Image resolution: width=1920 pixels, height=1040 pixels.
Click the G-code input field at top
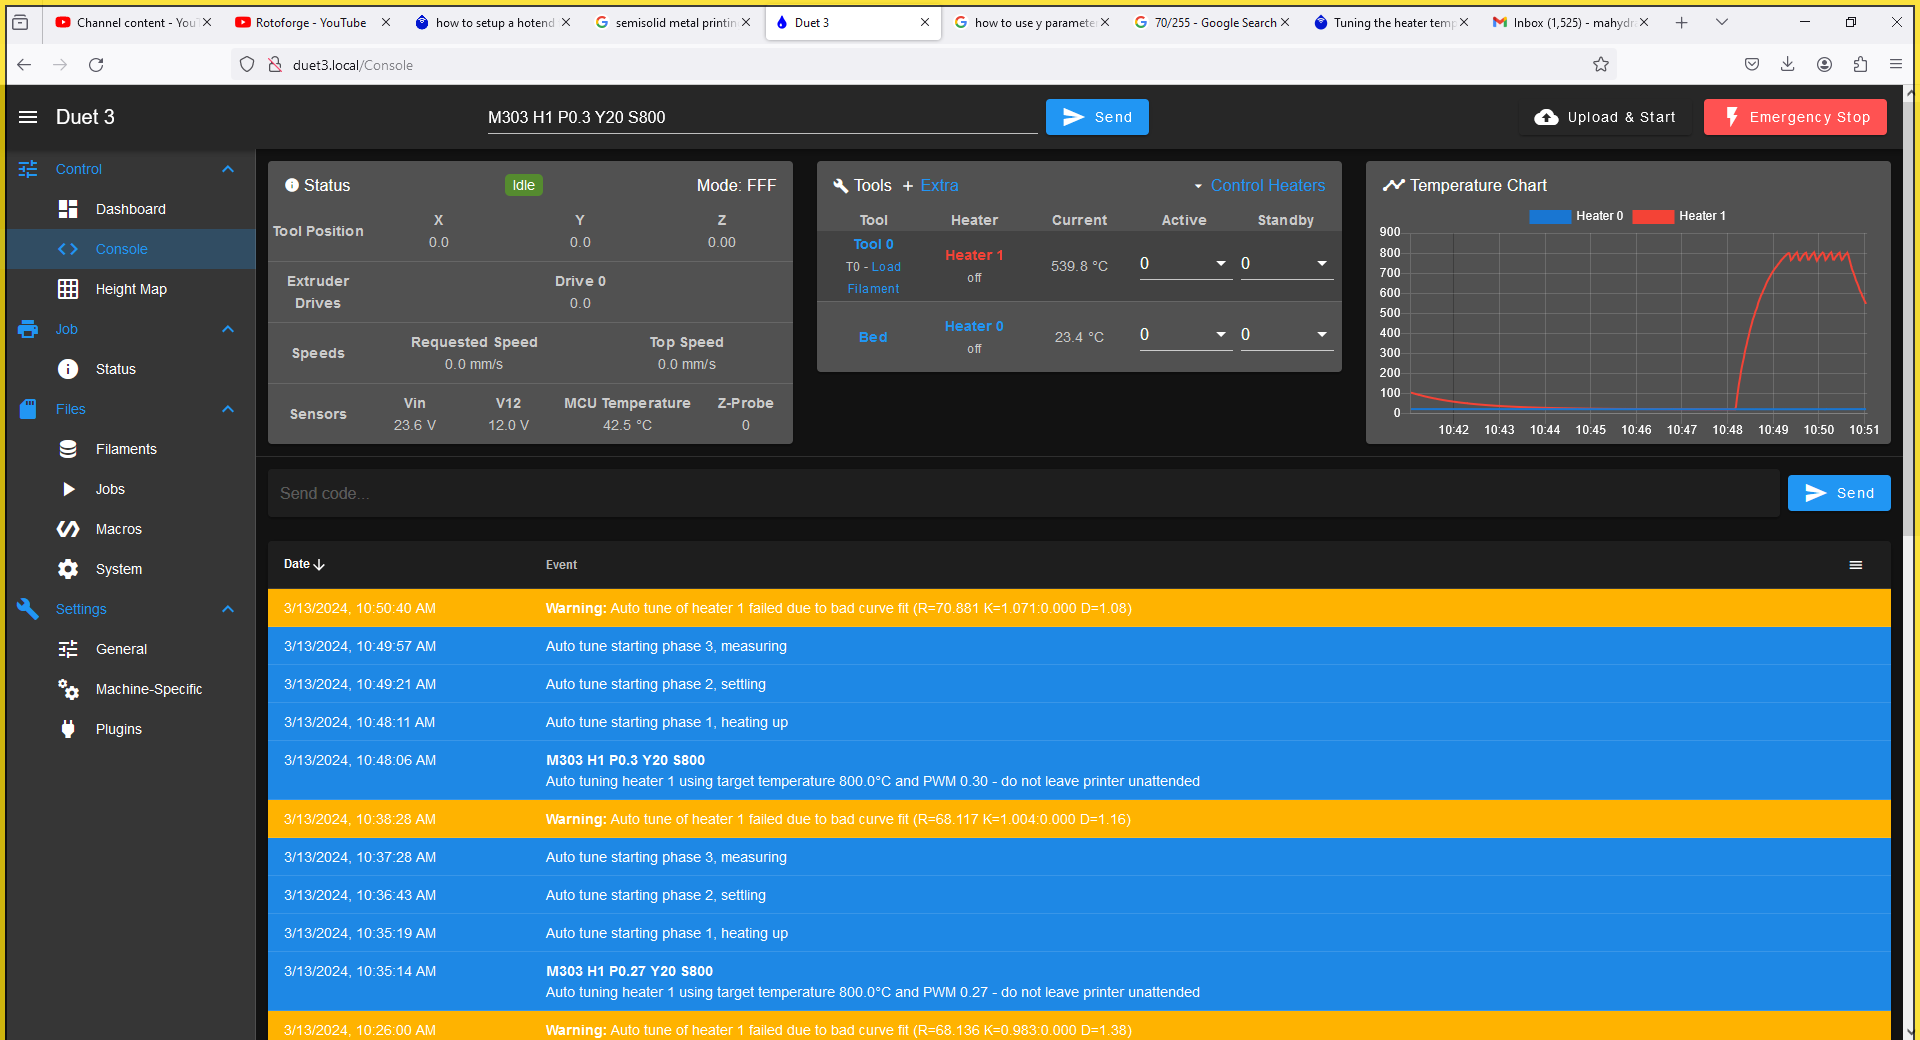coord(762,117)
